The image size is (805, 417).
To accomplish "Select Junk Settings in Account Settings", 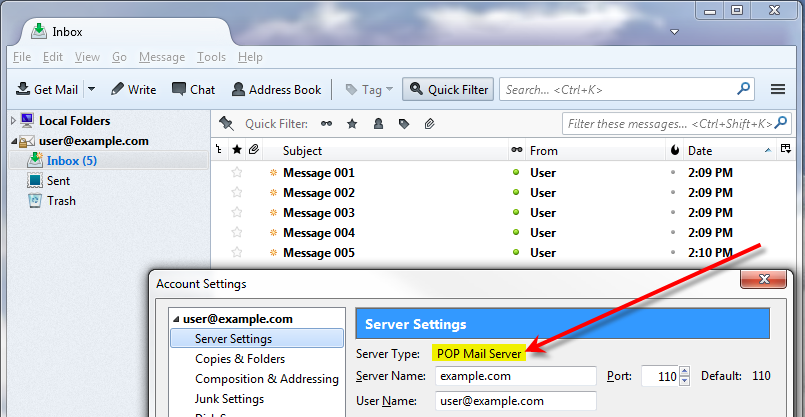I will pyautogui.click(x=229, y=399).
